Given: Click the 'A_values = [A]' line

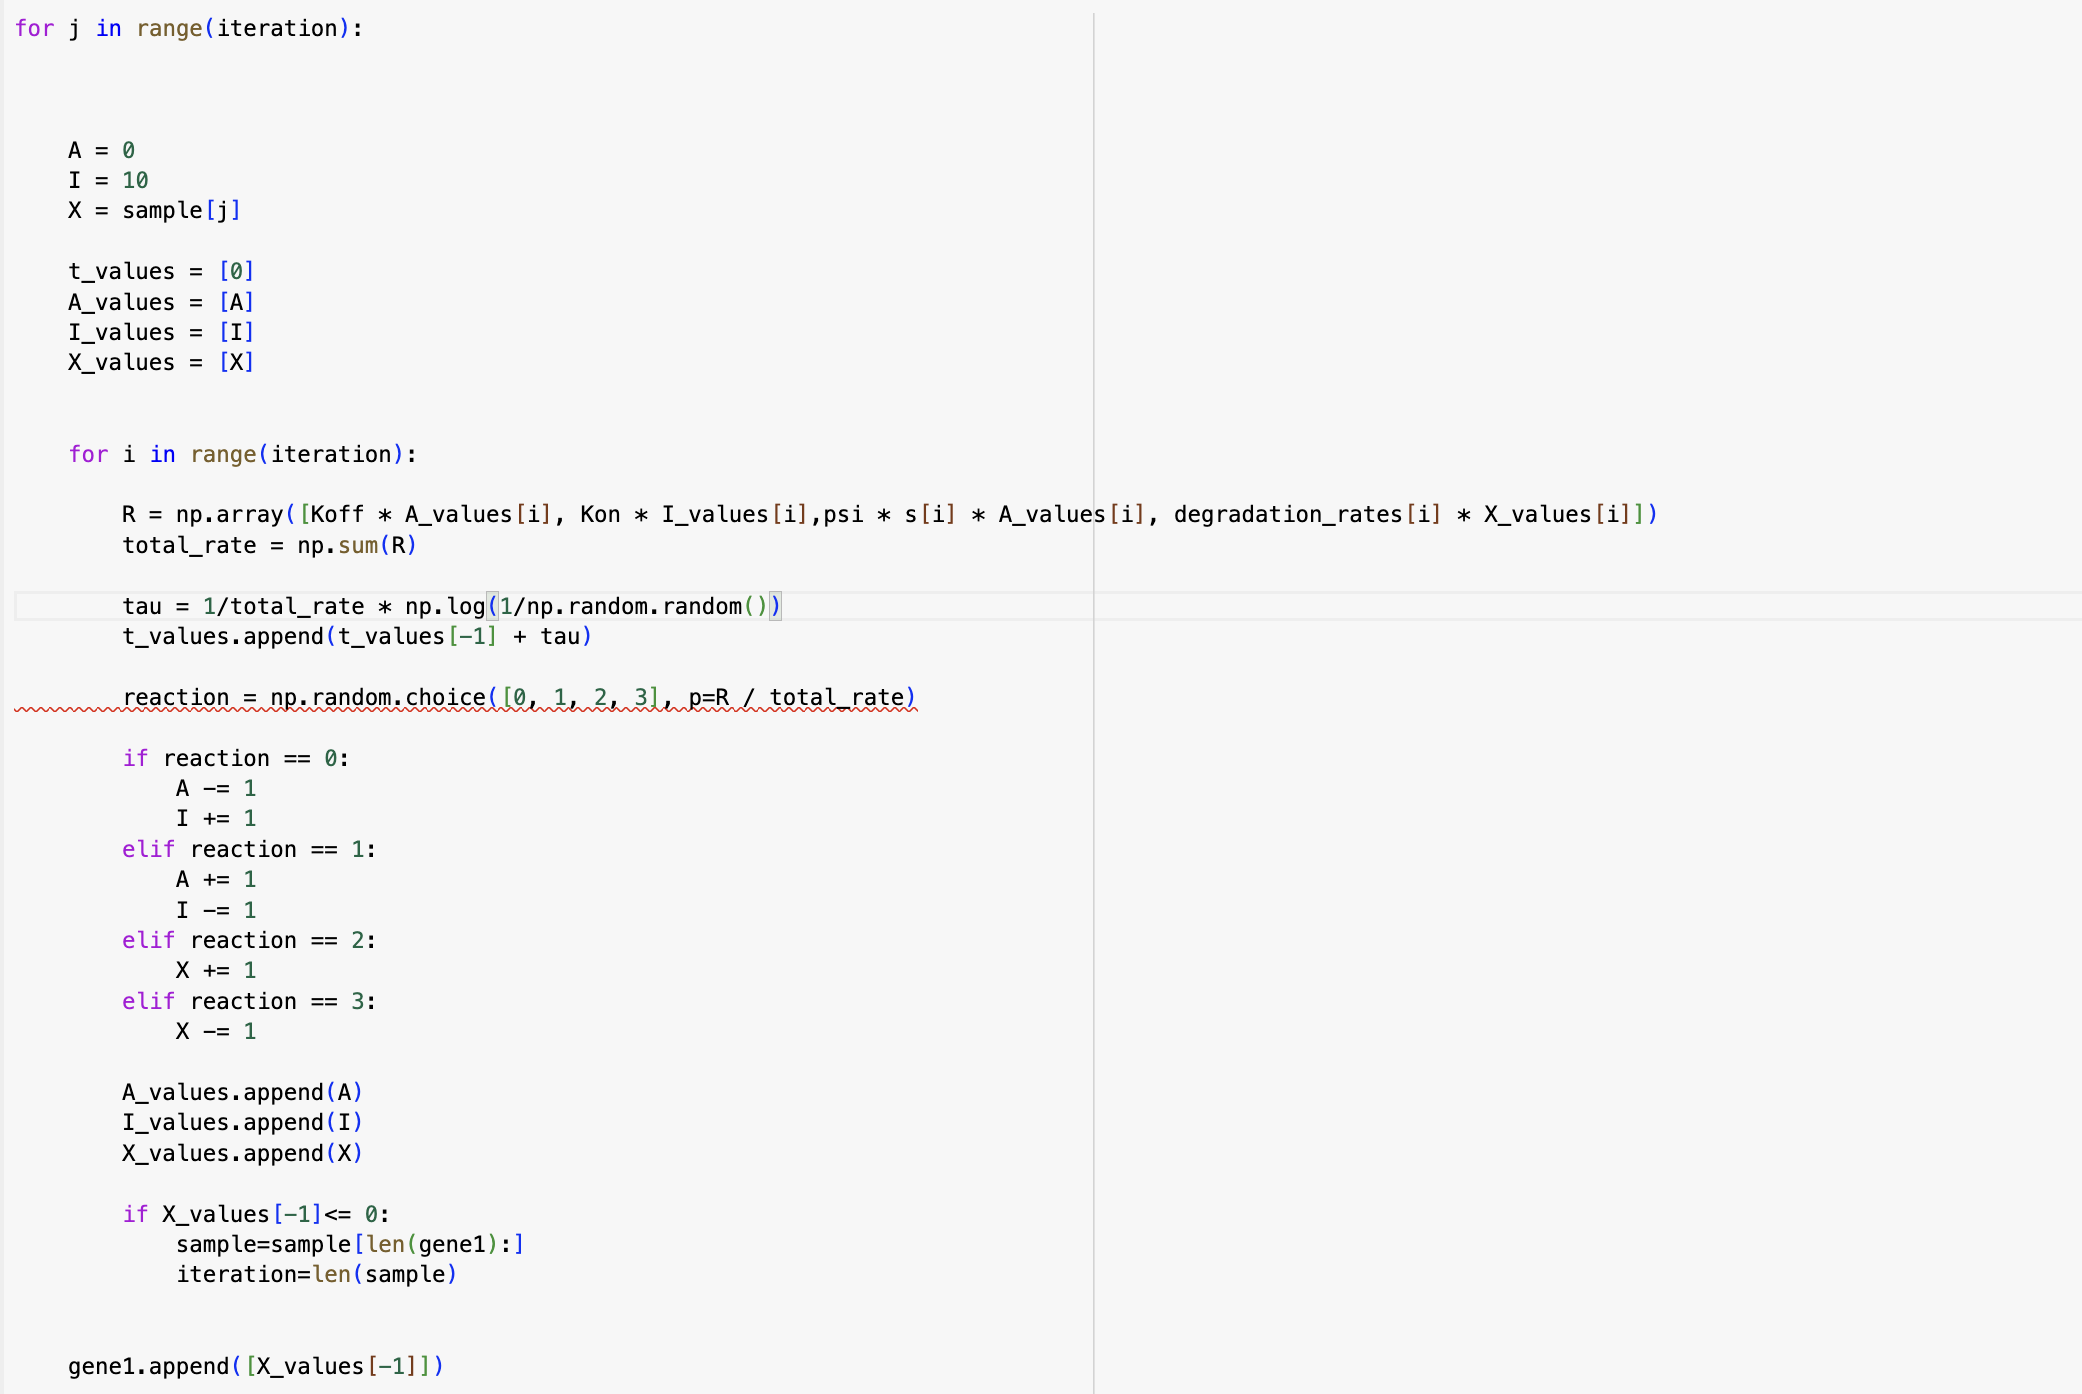Looking at the screenshot, I should point(161,302).
